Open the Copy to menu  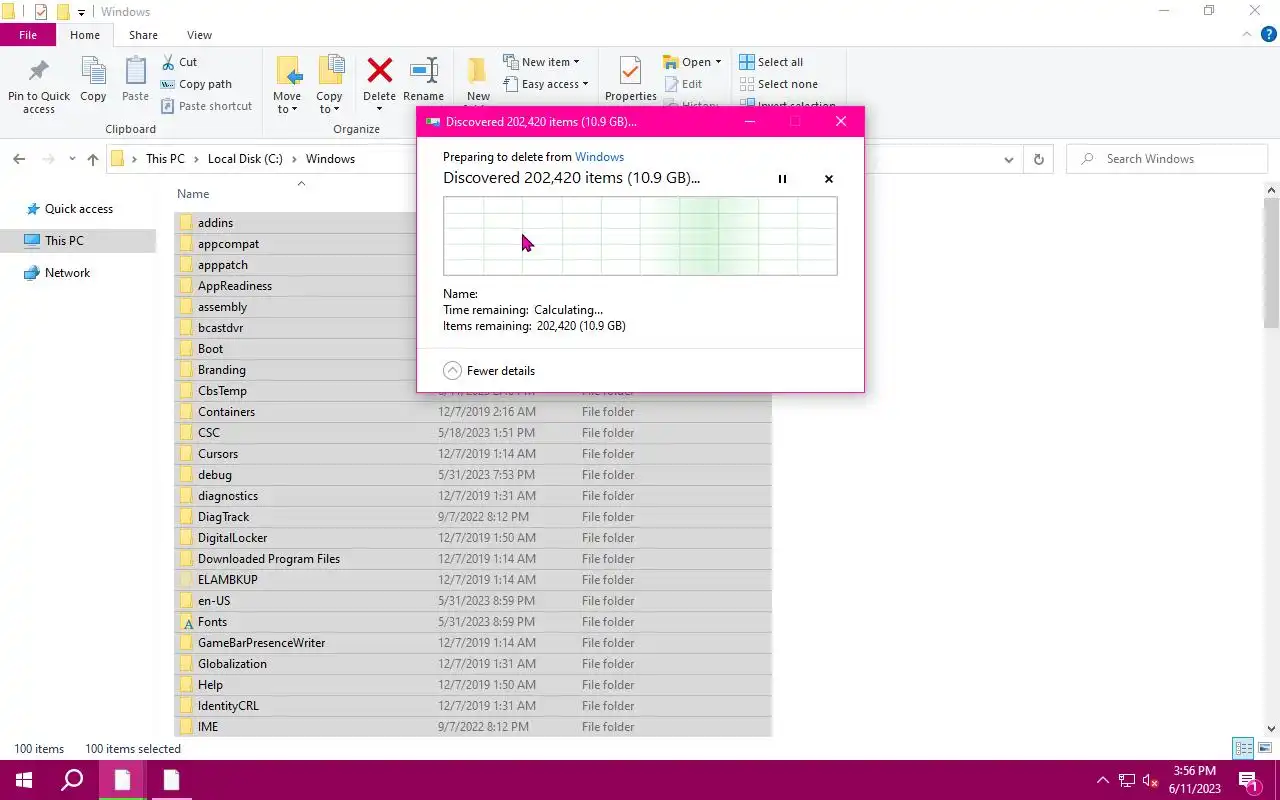tap(329, 85)
